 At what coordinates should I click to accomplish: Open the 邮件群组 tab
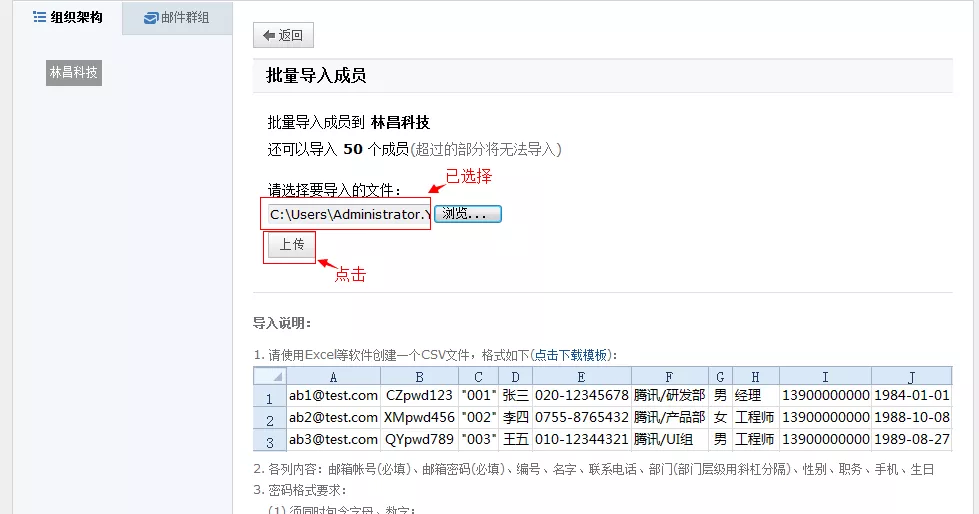point(176,18)
